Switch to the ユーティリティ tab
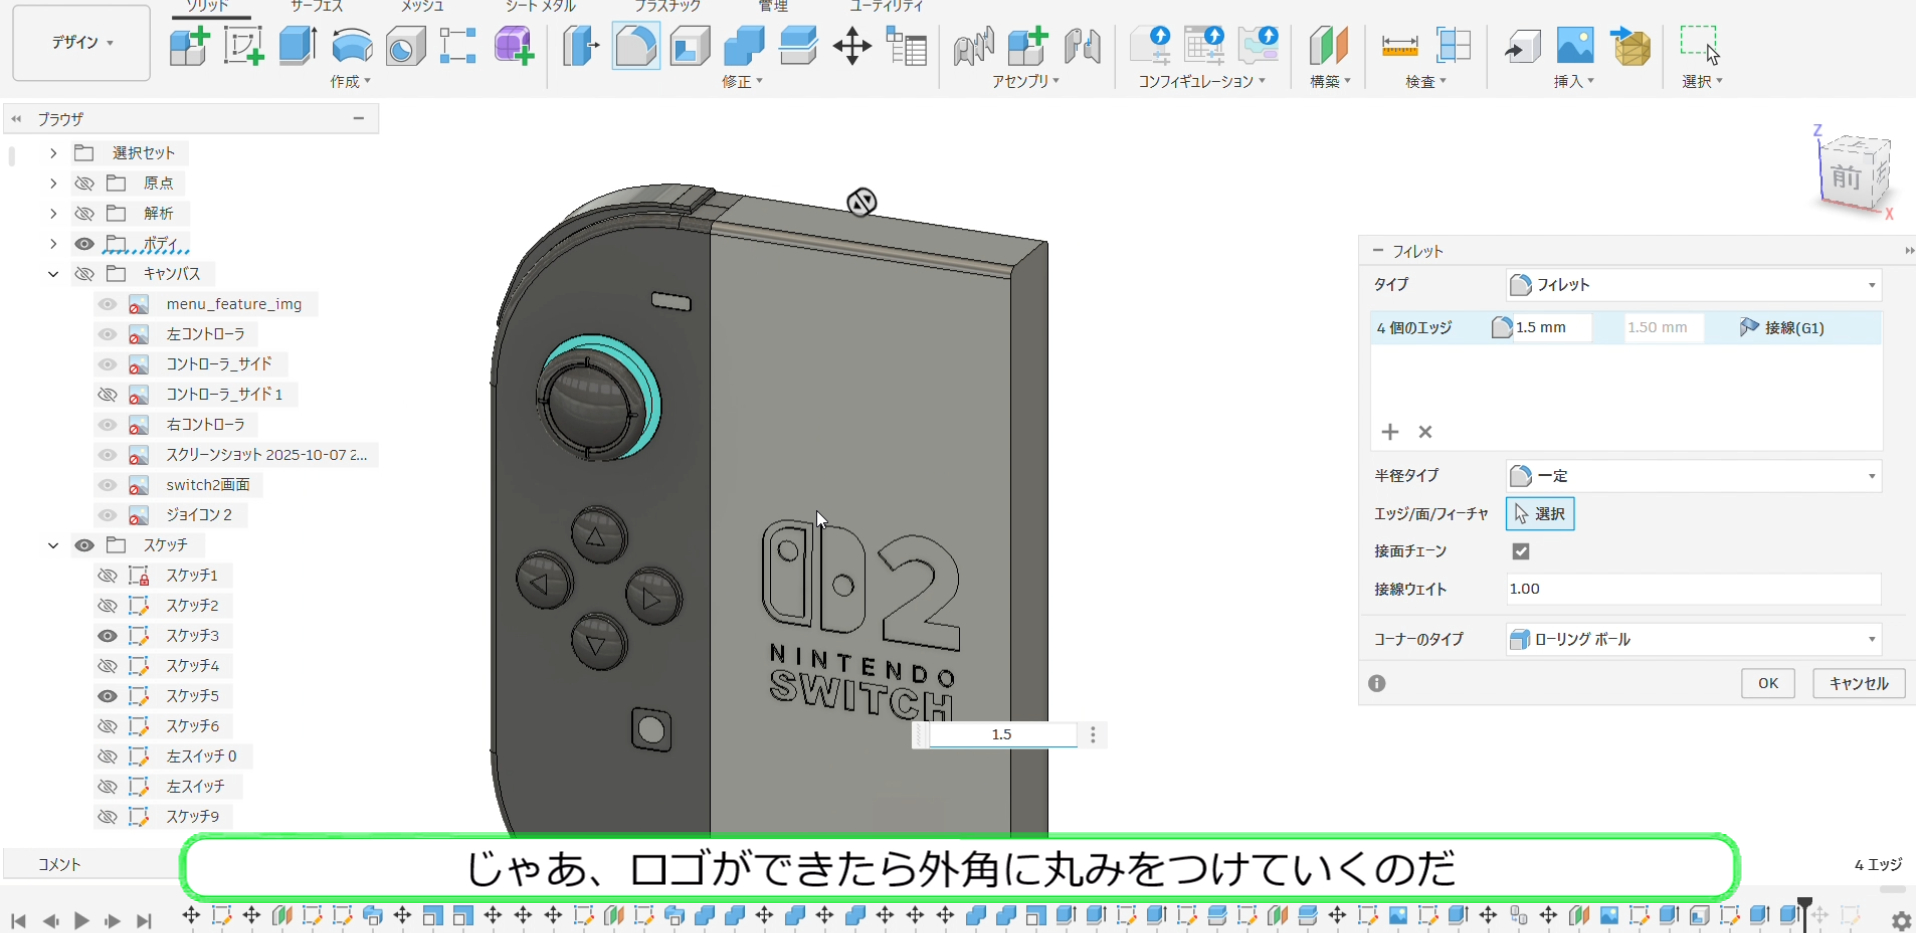Screen dimensions: 1916x933 [x=887, y=6]
